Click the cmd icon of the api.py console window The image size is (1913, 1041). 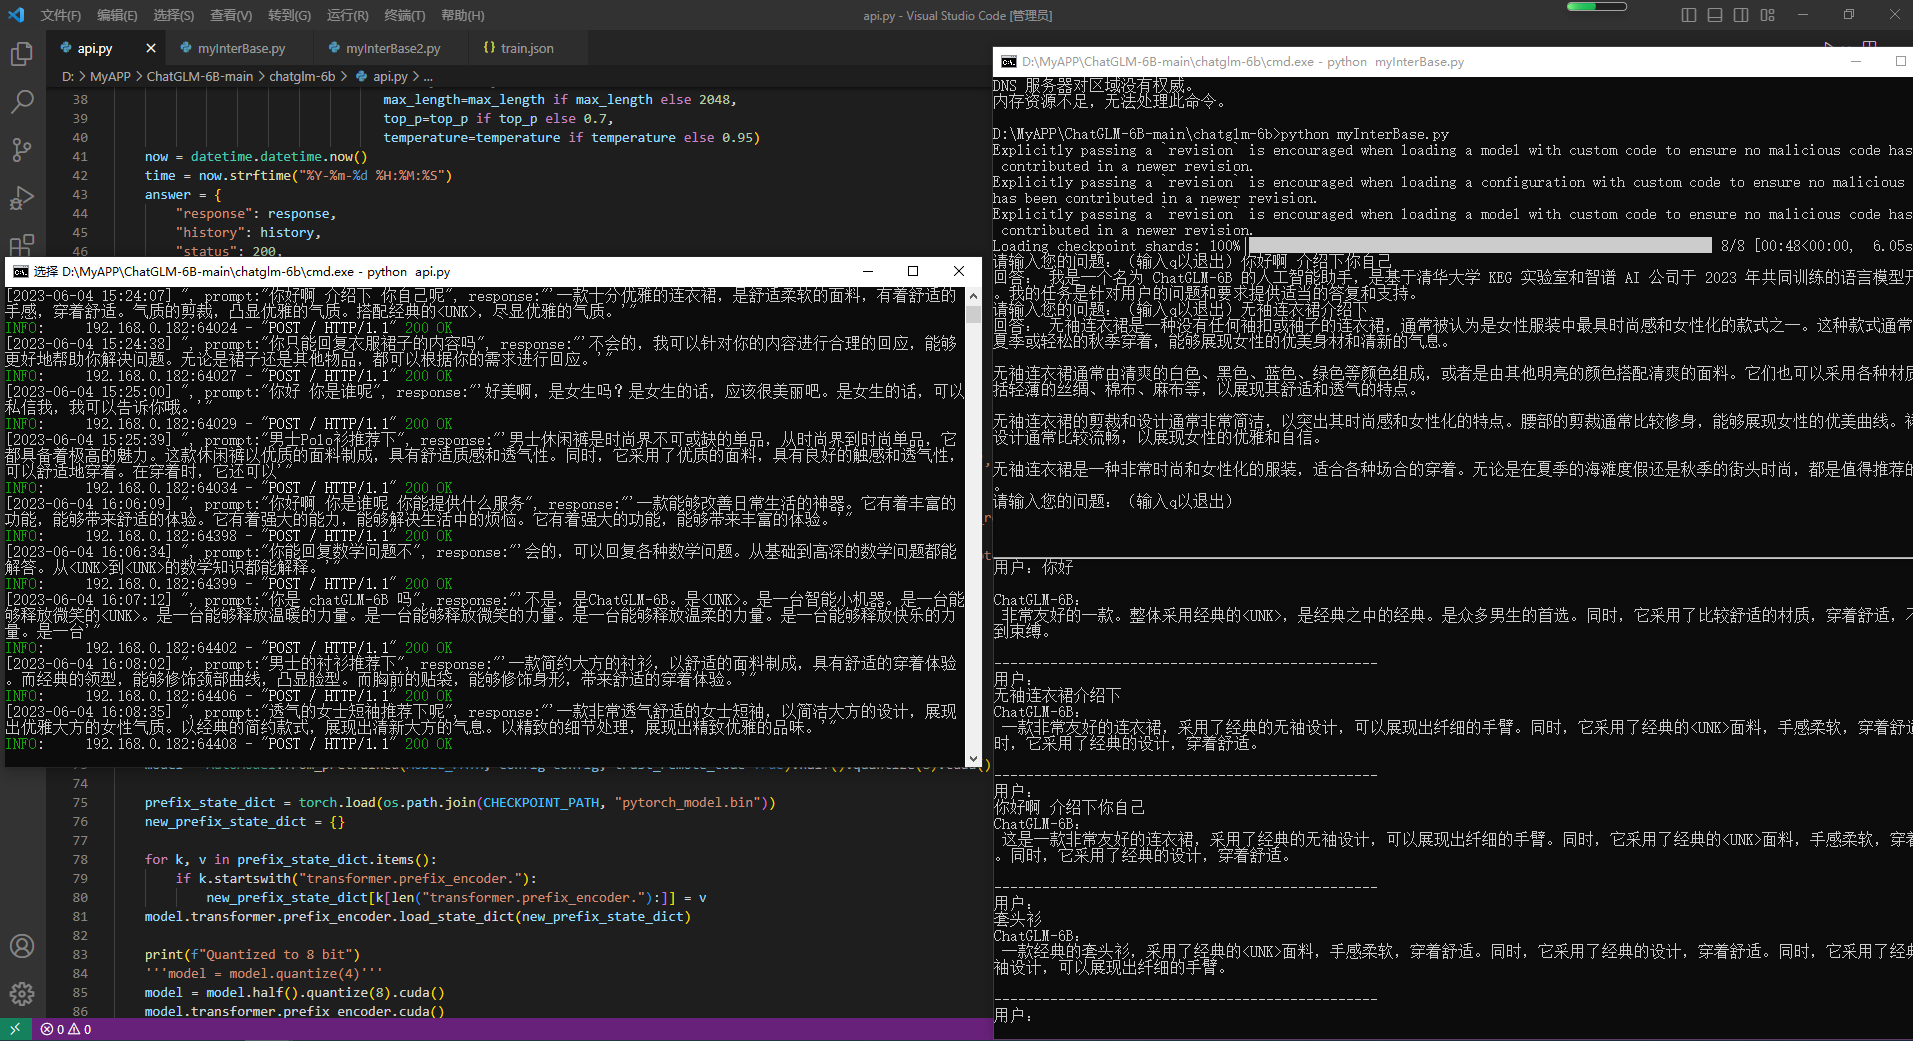pyautogui.click(x=20, y=272)
